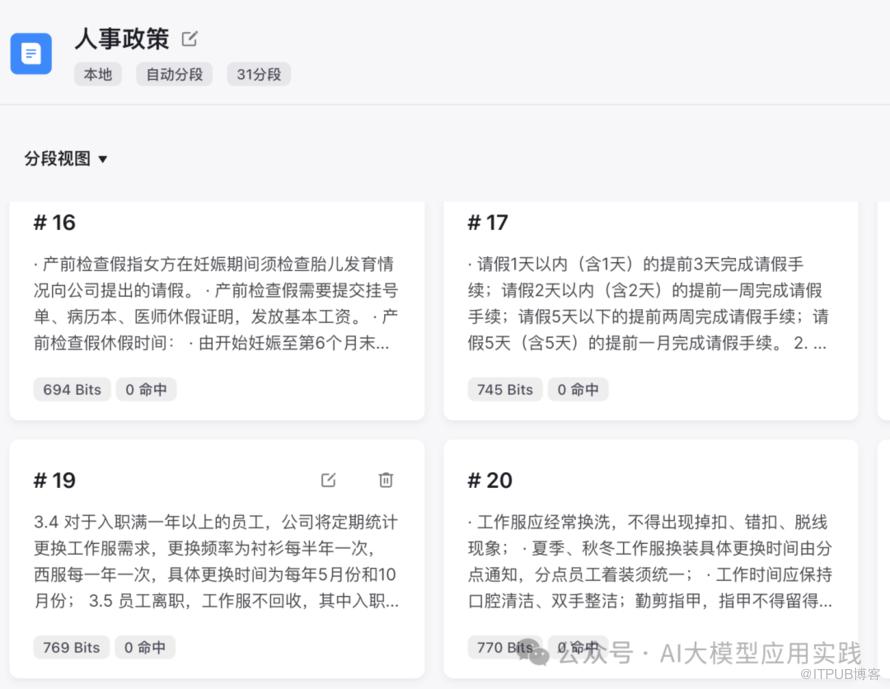Screen dimensions: 890x689
Task: Click the 769 Bits badge
Action: click(x=72, y=647)
